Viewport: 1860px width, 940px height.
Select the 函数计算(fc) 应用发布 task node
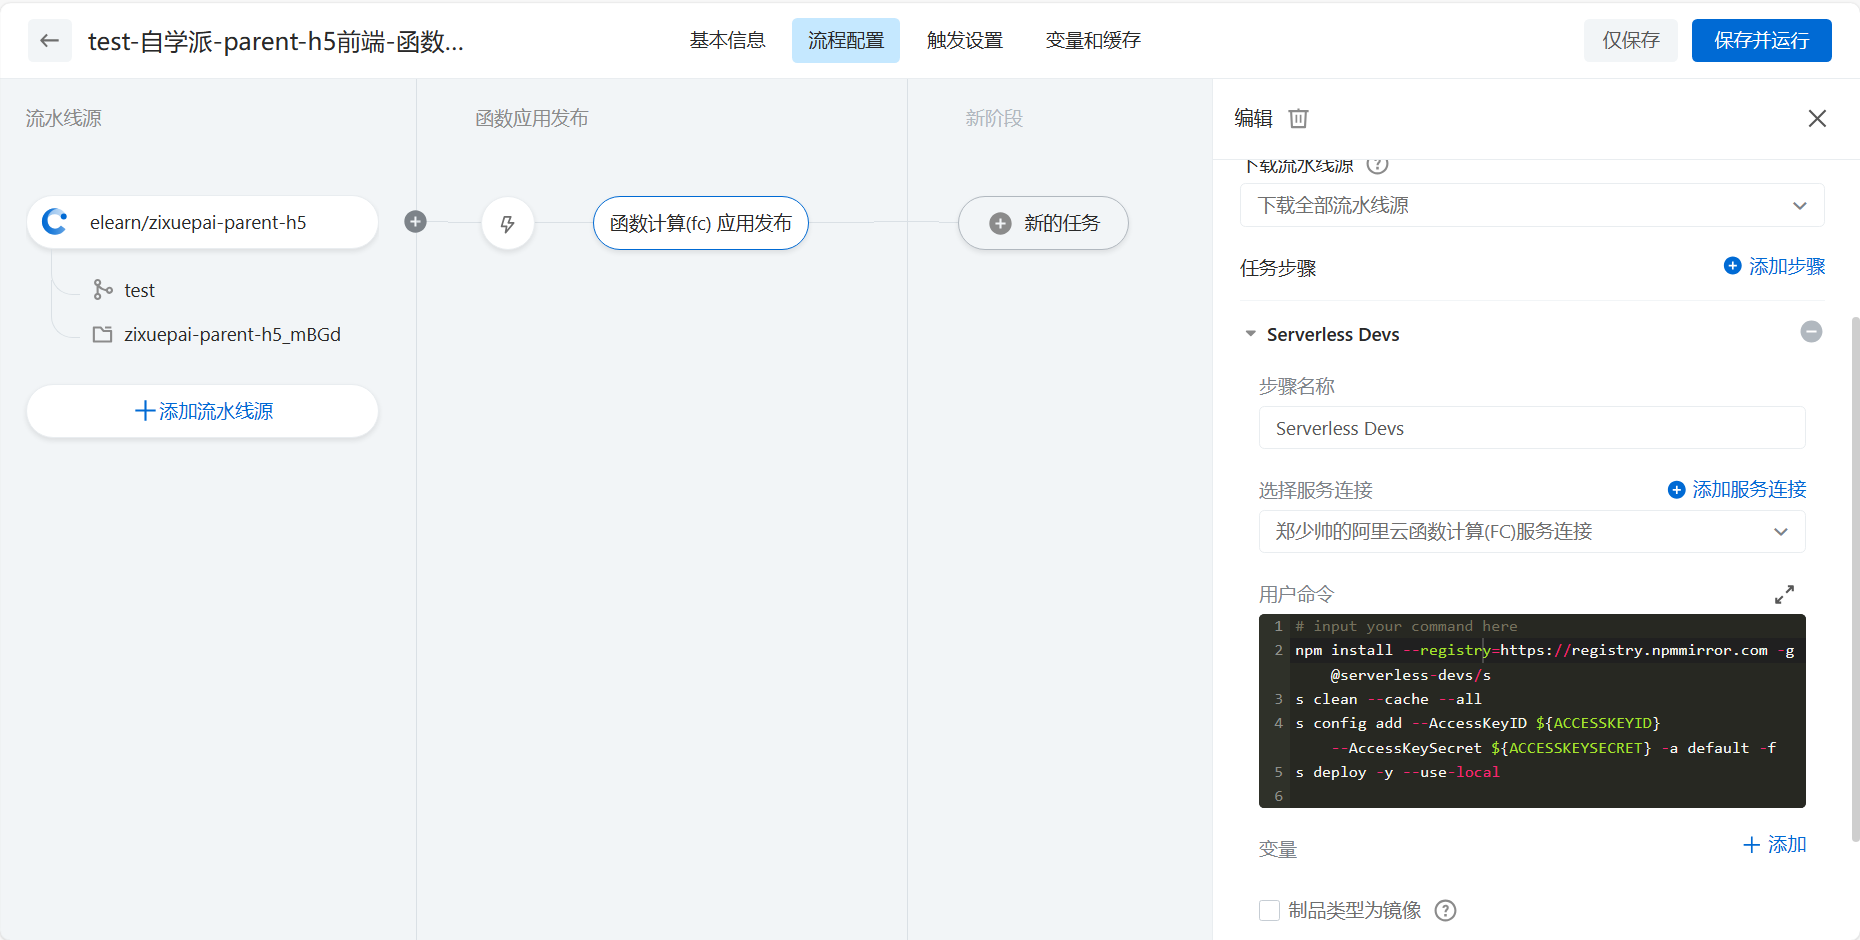[x=701, y=223]
